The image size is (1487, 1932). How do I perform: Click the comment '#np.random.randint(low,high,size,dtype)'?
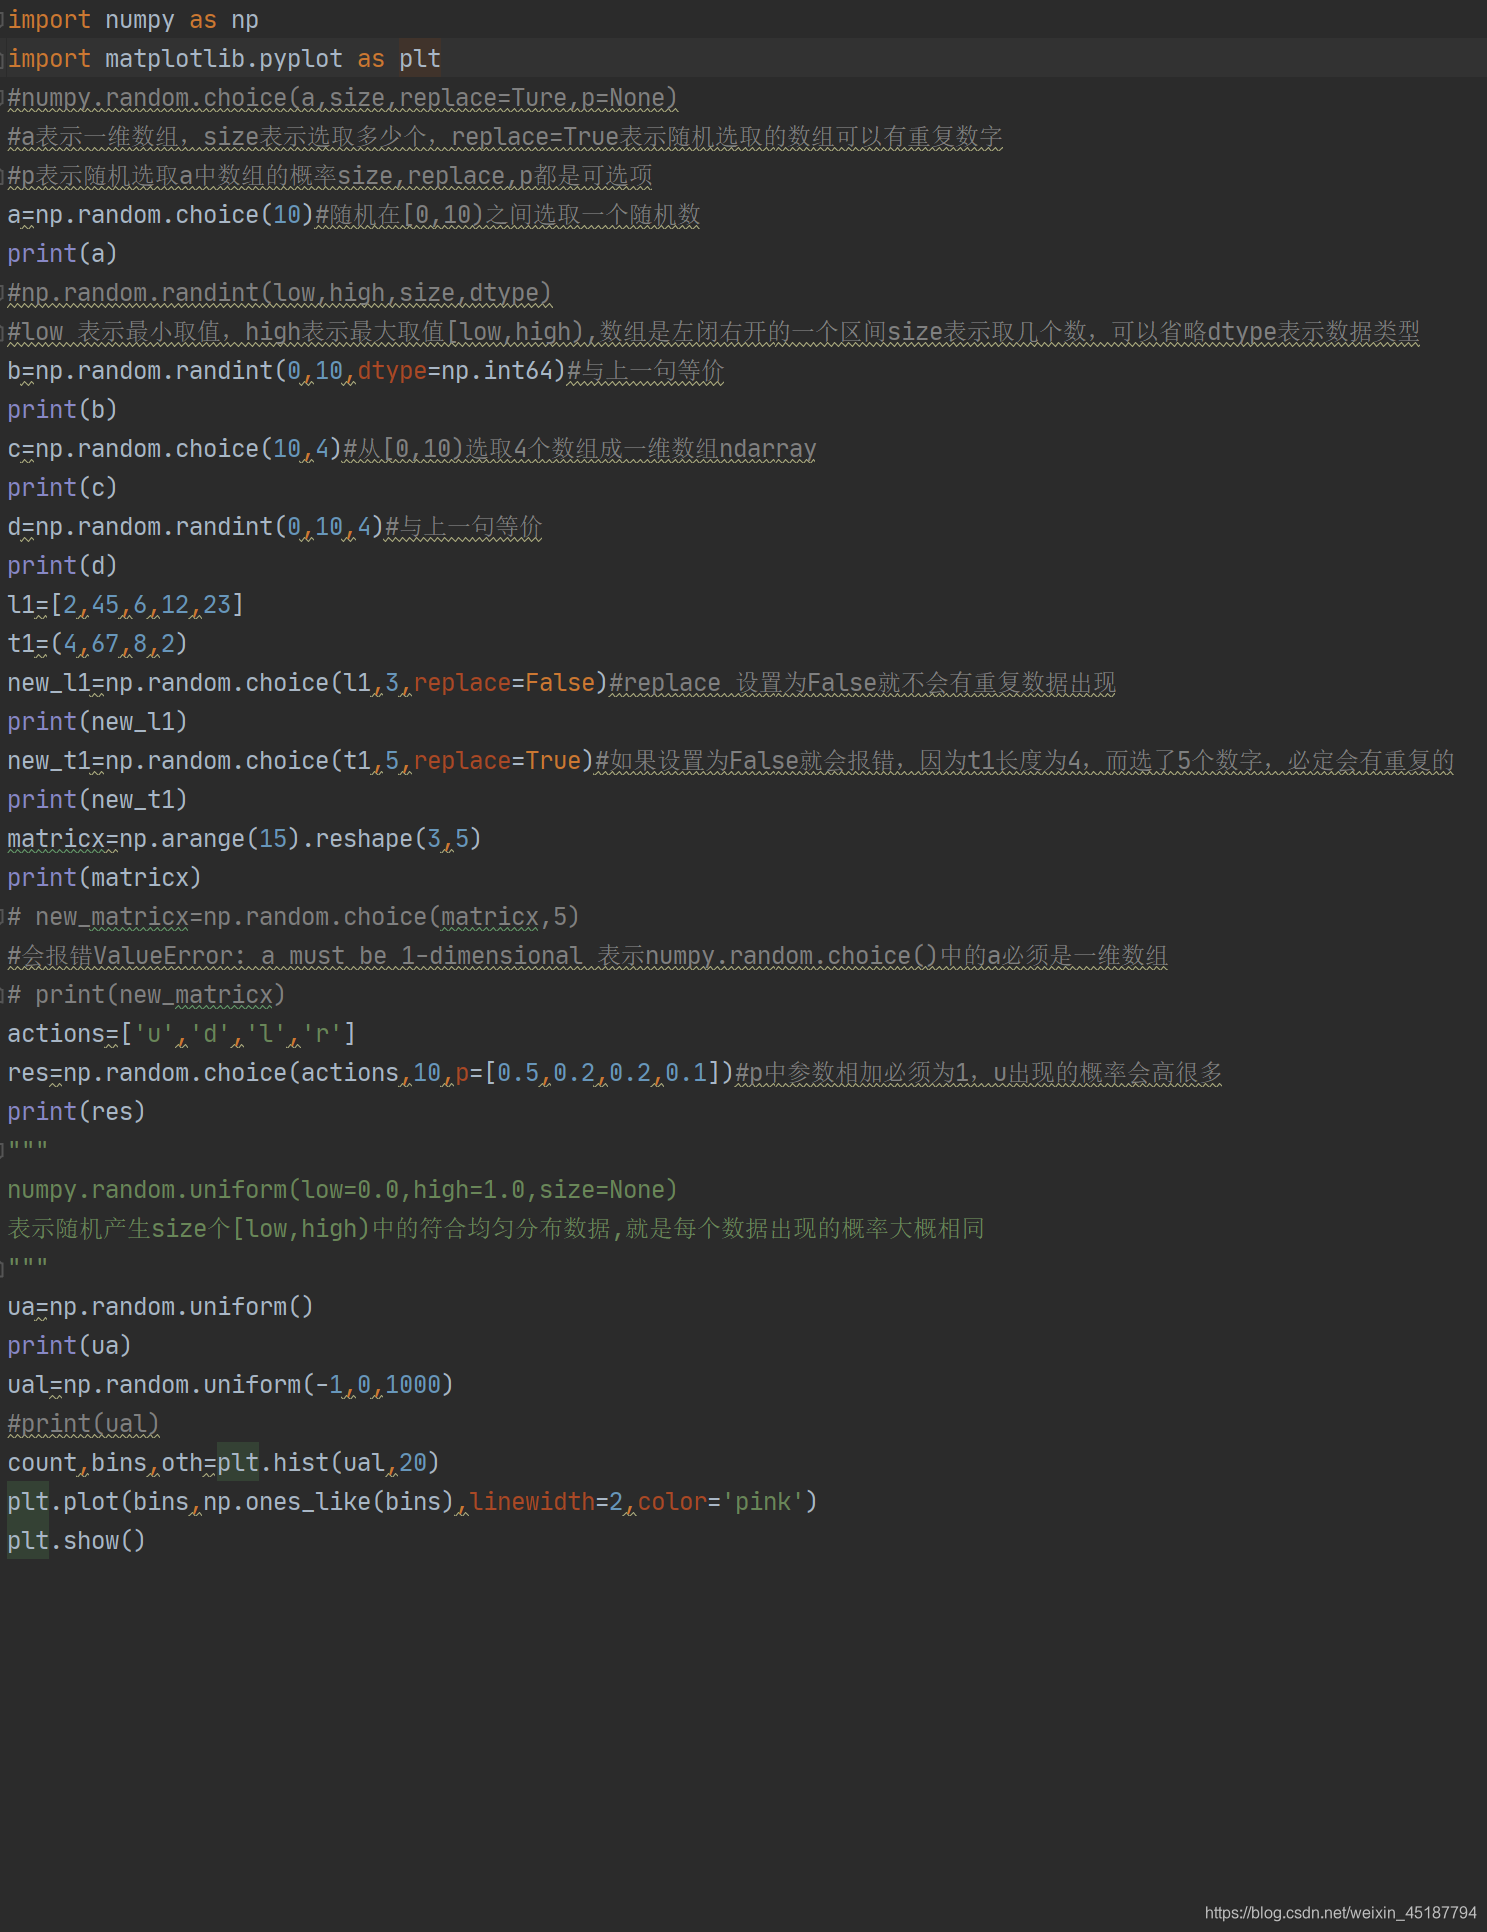point(279,293)
